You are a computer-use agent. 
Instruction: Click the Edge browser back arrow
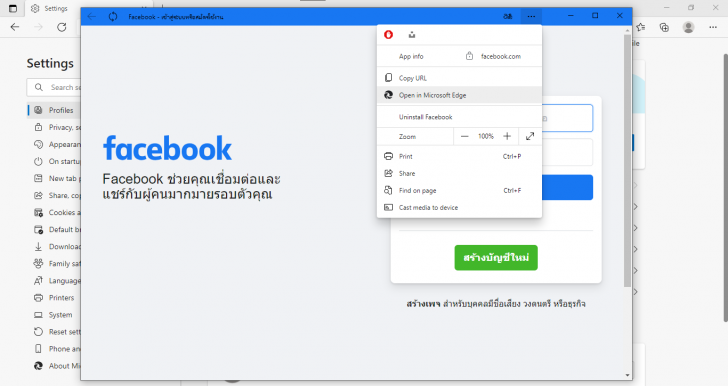pos(15,27)
